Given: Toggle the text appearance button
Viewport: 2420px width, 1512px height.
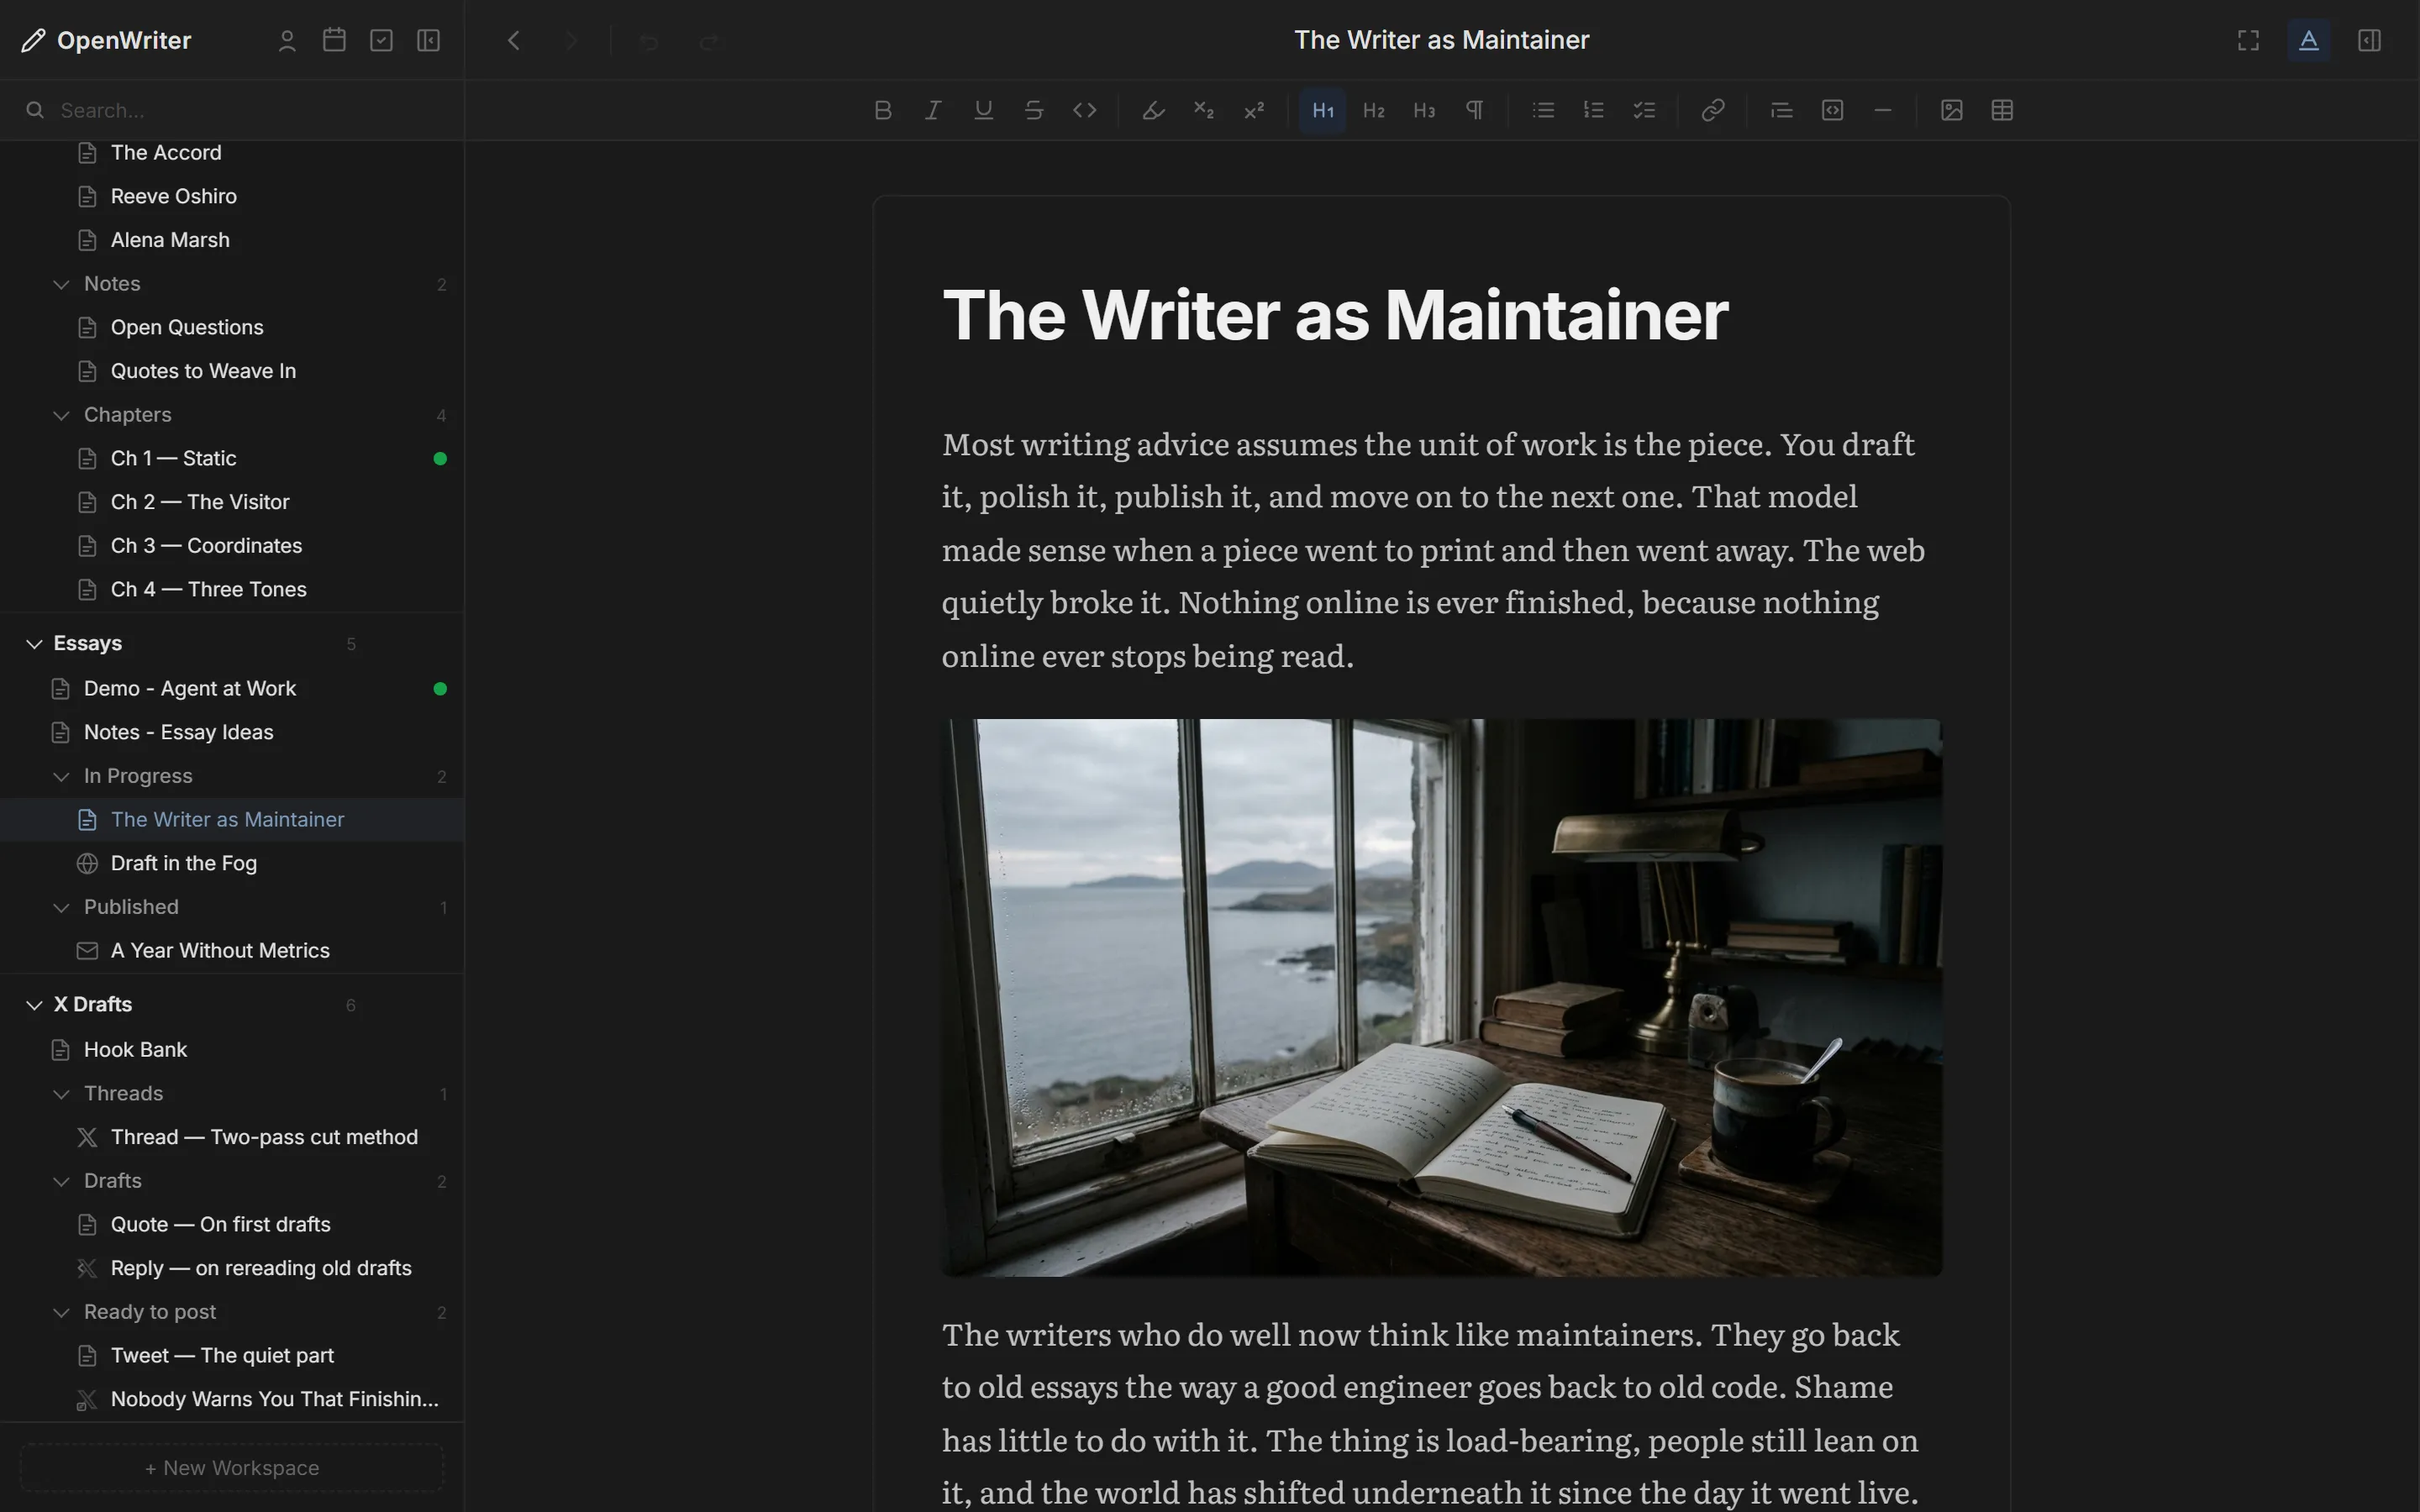Looking at the screenshot, I should point(2308,40).
